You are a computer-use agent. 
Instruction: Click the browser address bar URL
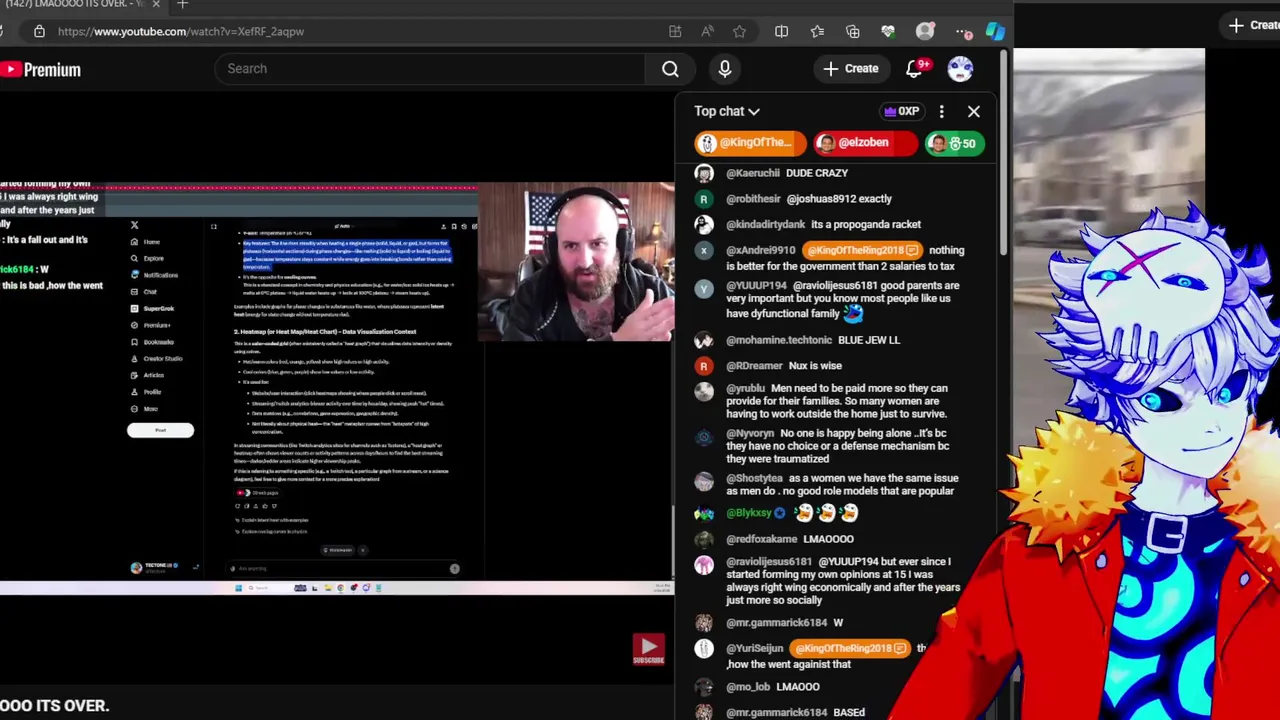point(181,31)
